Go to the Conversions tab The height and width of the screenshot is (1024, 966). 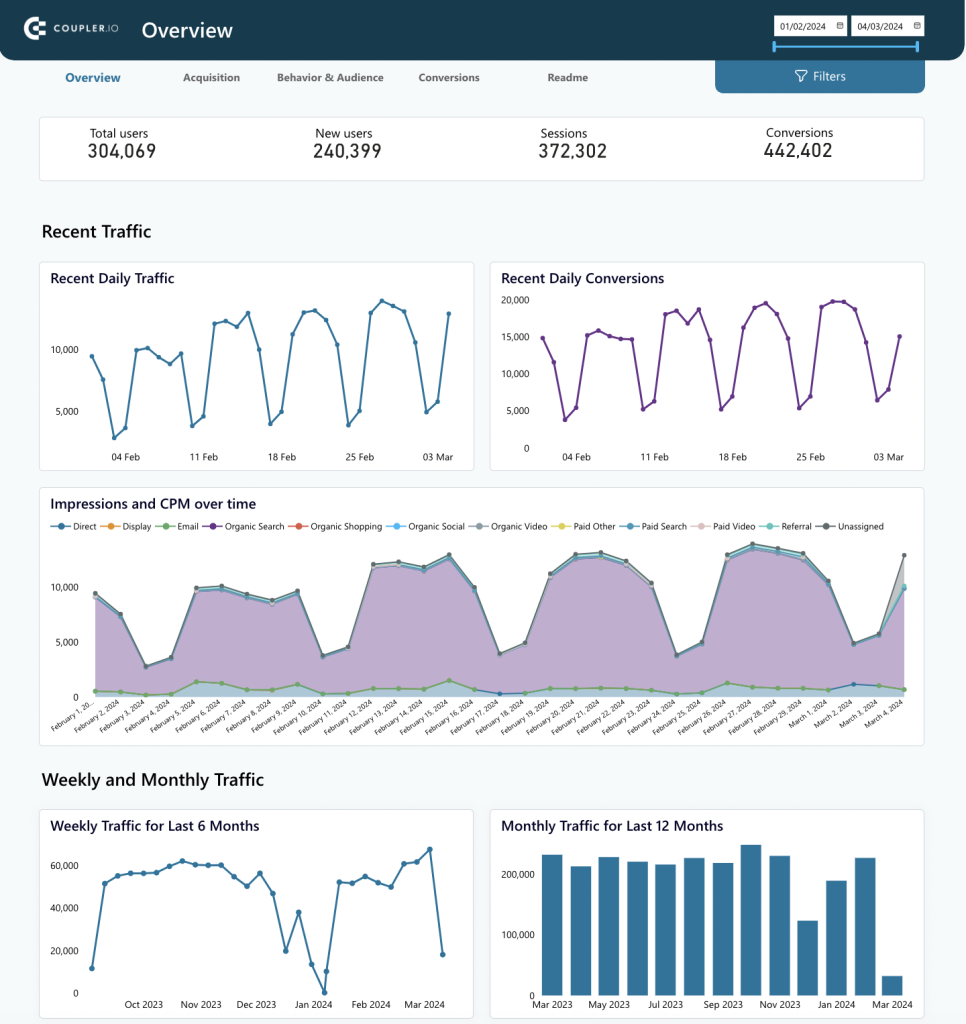tap(449, 77)
